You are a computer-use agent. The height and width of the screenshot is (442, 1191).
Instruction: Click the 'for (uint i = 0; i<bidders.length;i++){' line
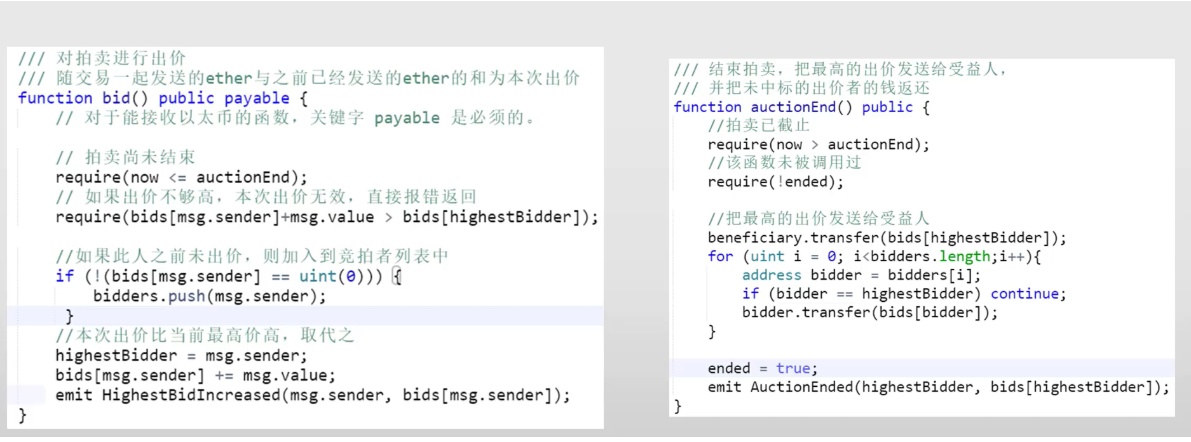pos(874,256)
